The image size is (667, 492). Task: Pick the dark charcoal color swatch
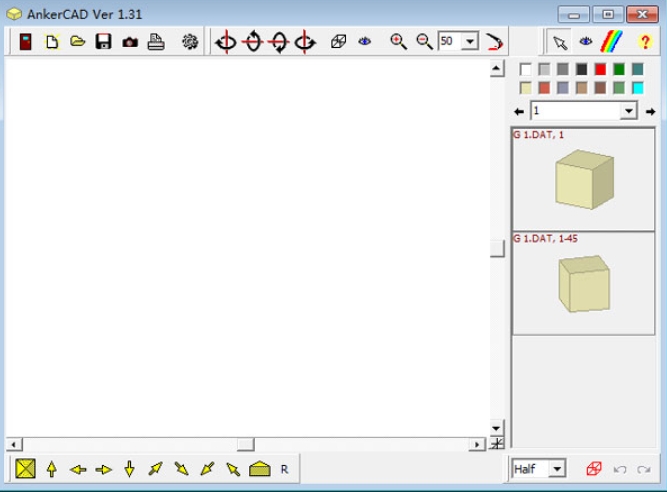pos(581,69)
